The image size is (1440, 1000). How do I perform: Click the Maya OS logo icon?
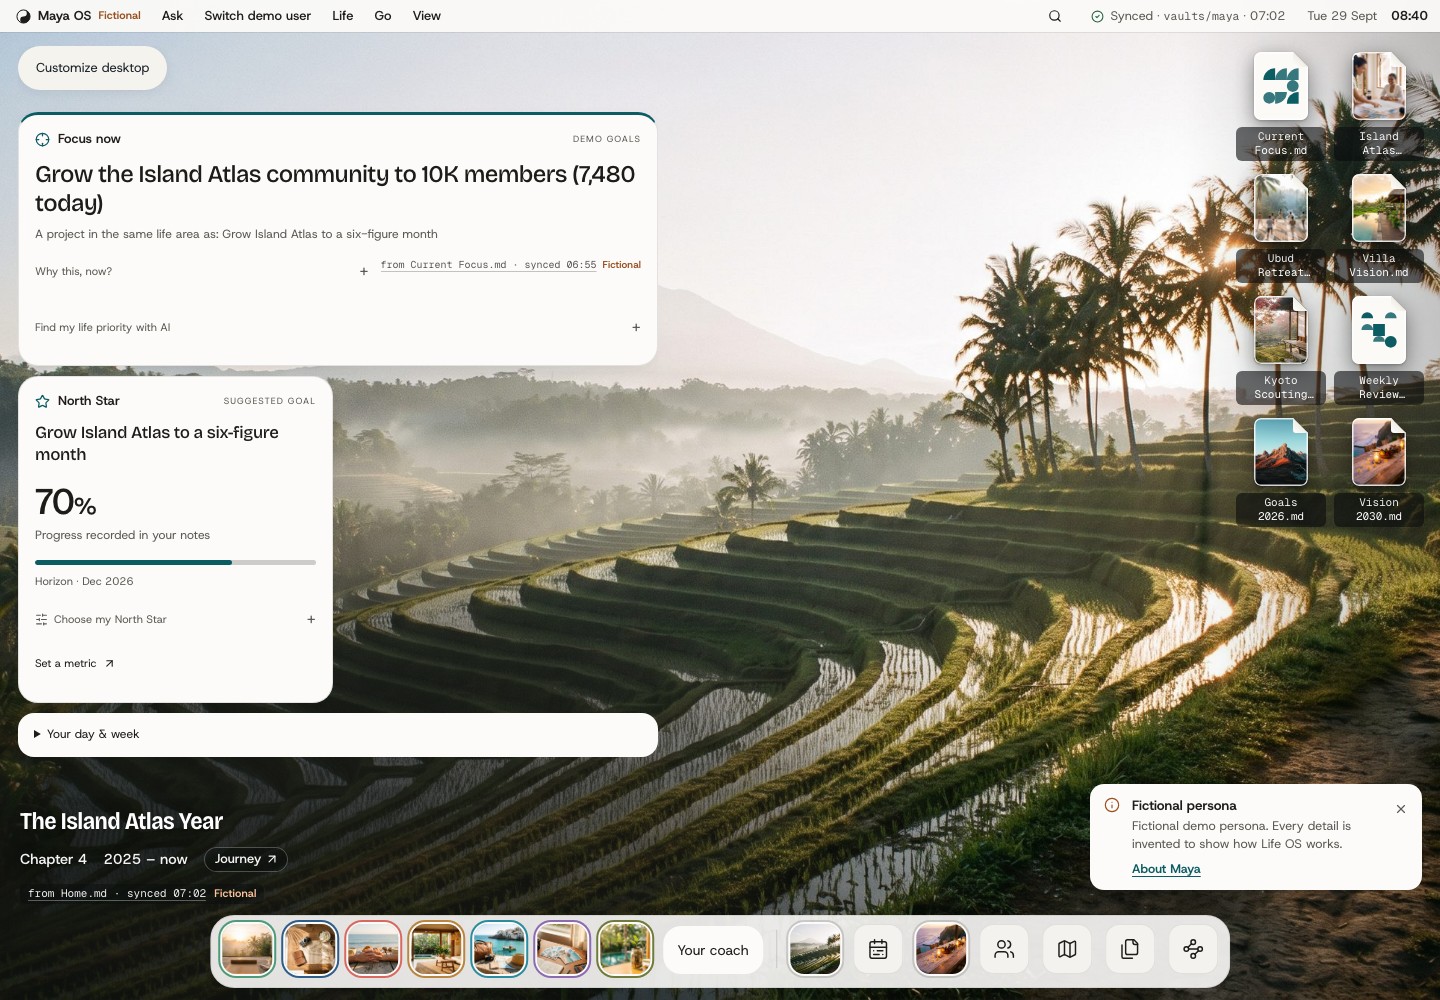24,16
